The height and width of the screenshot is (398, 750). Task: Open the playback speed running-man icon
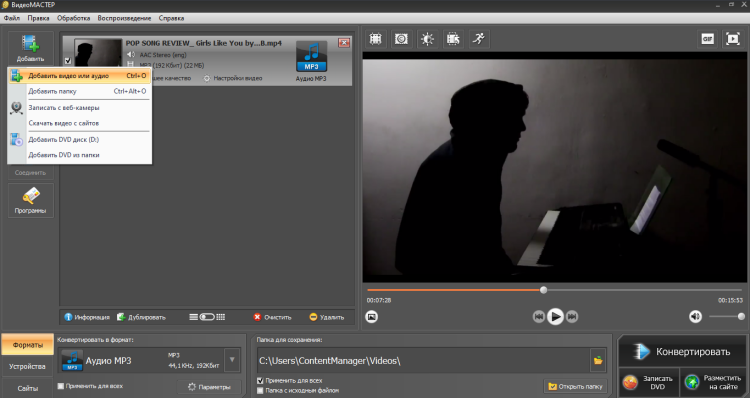tap(479, 39)
